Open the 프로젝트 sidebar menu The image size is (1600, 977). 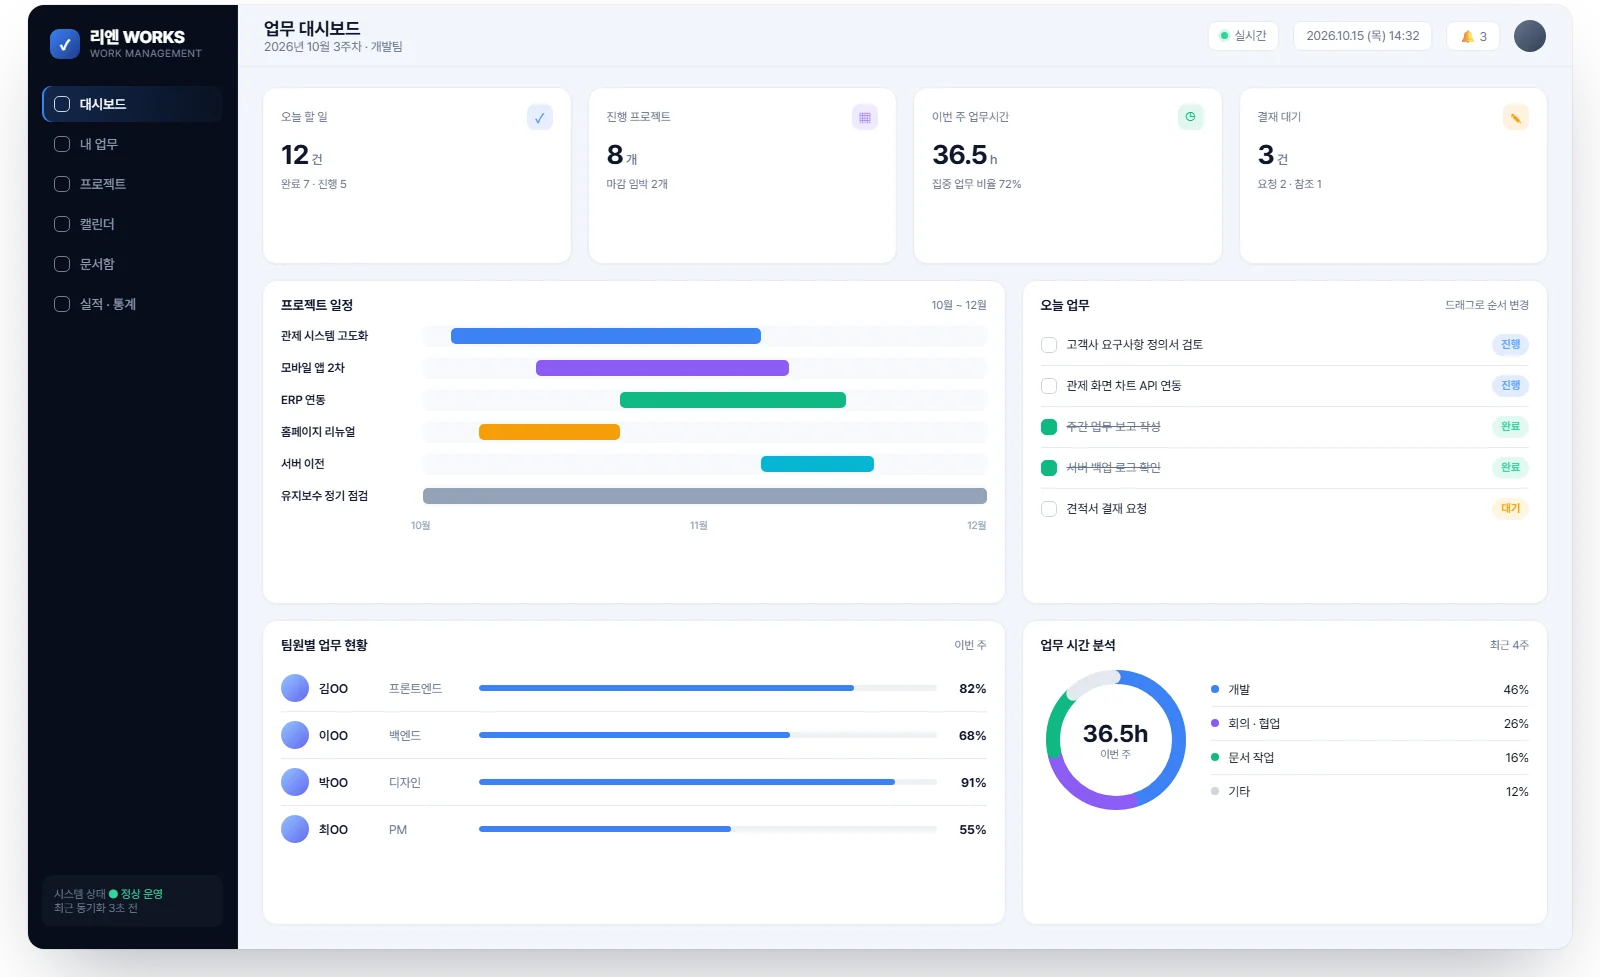pyautogui.click(x=132, y=184)
